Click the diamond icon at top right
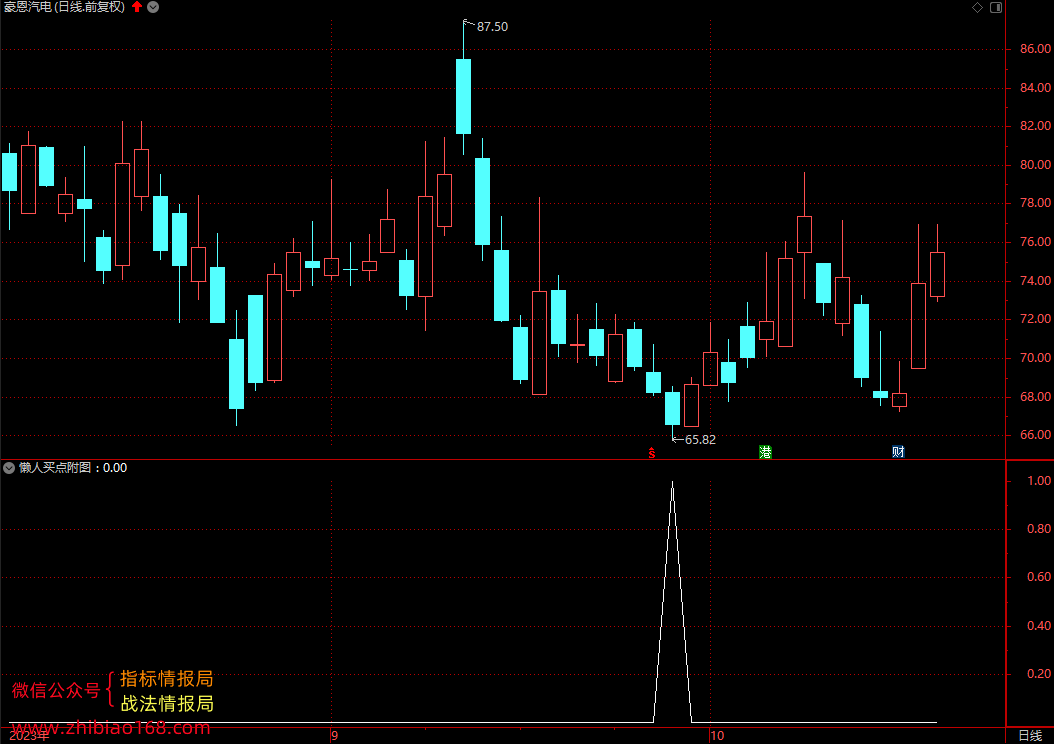 (977, 7)
